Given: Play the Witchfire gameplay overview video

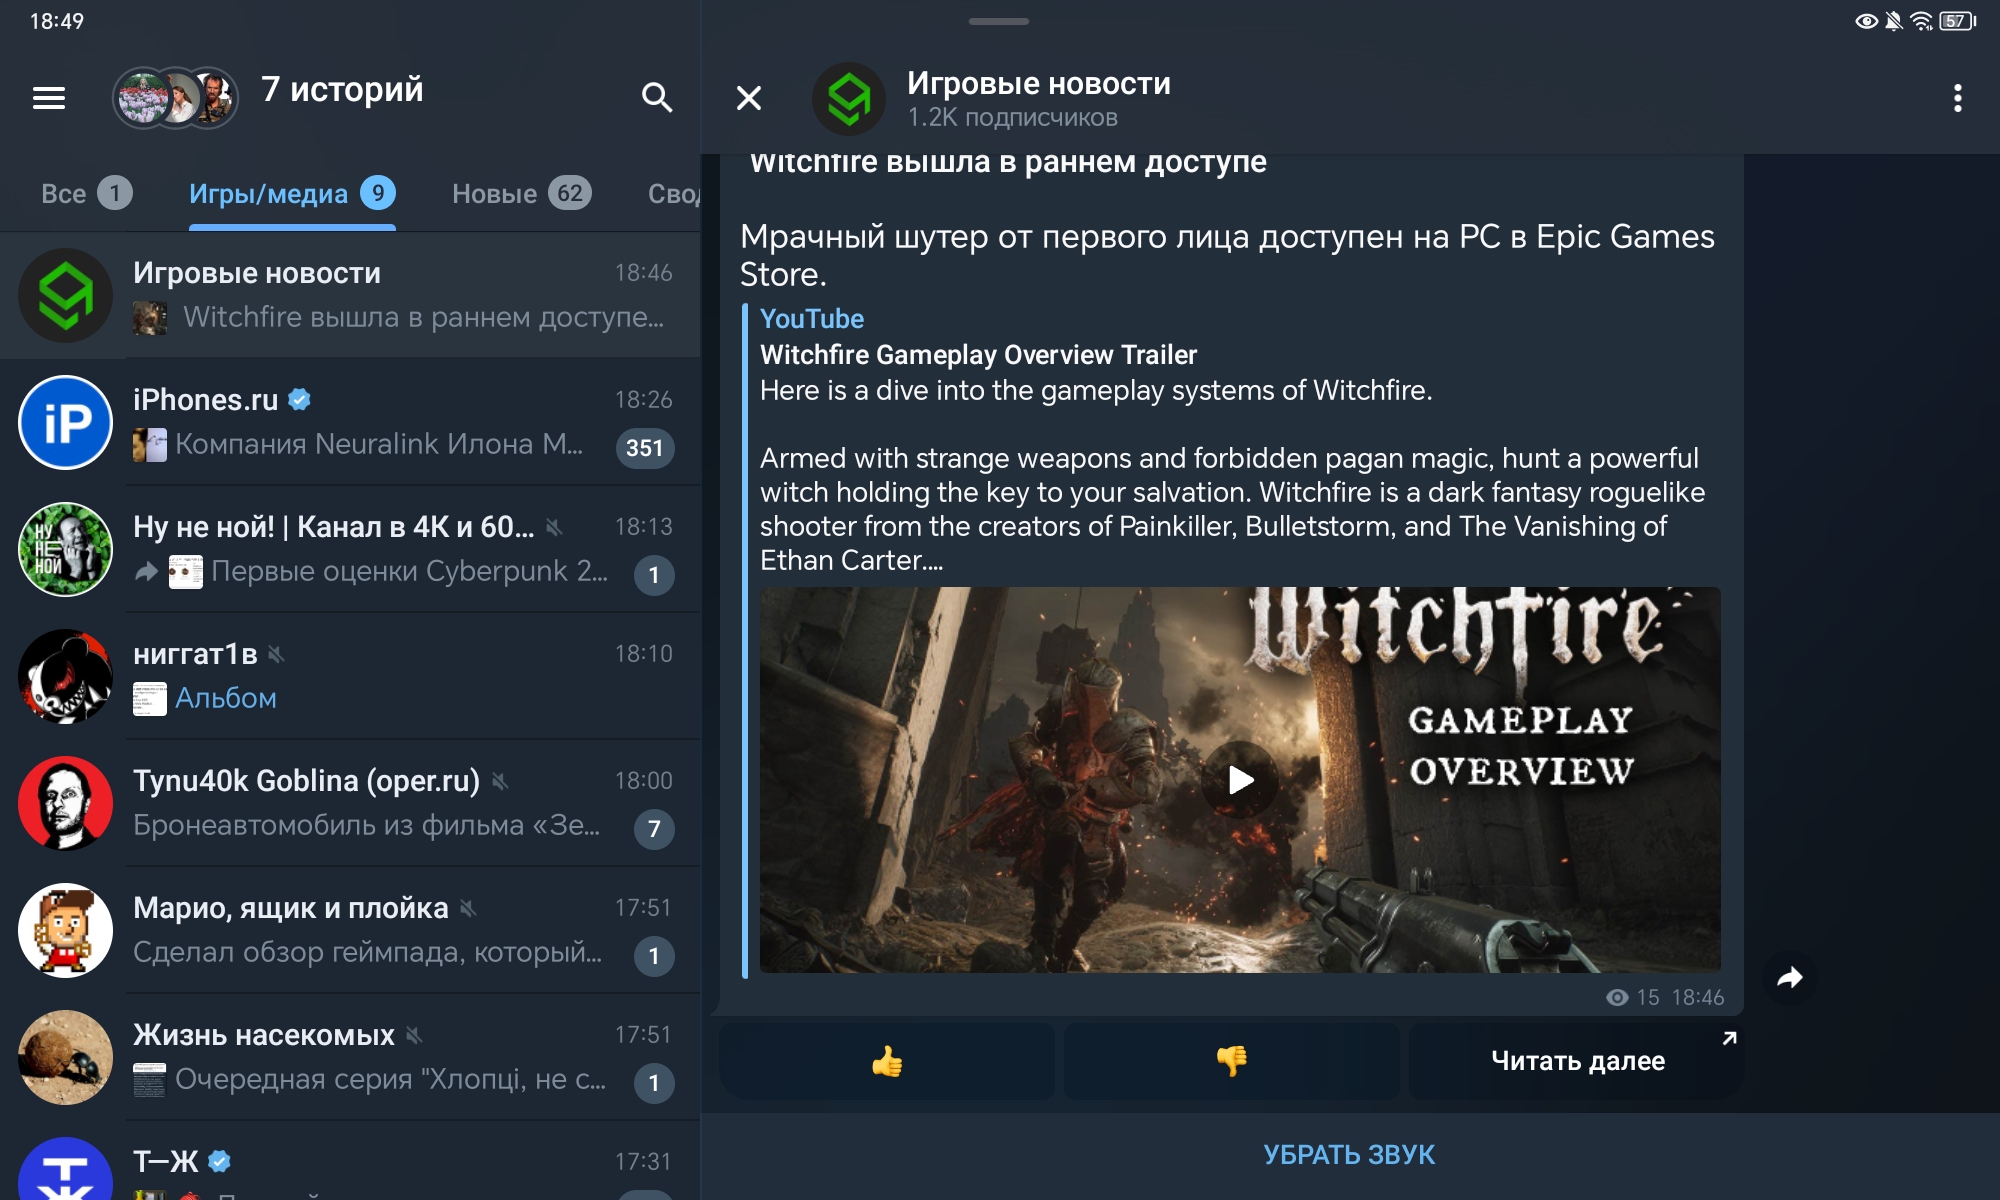Looking at the screenshot, I should click(1240, 780).
